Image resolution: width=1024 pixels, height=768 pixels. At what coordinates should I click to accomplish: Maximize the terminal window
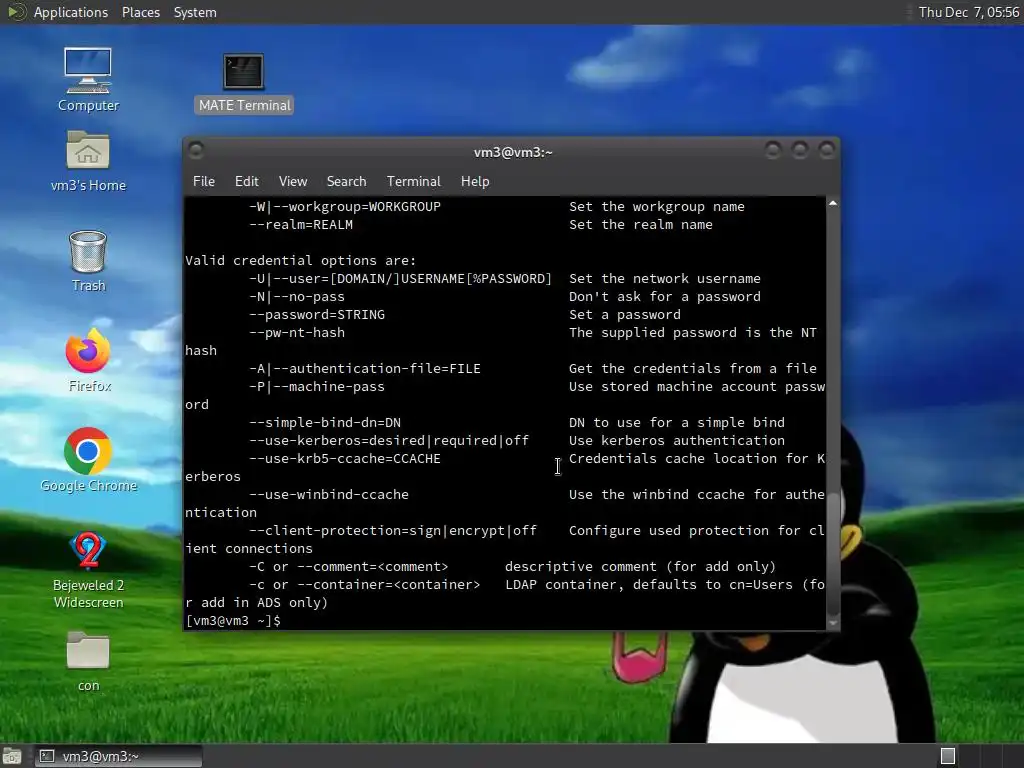(800, 151)
